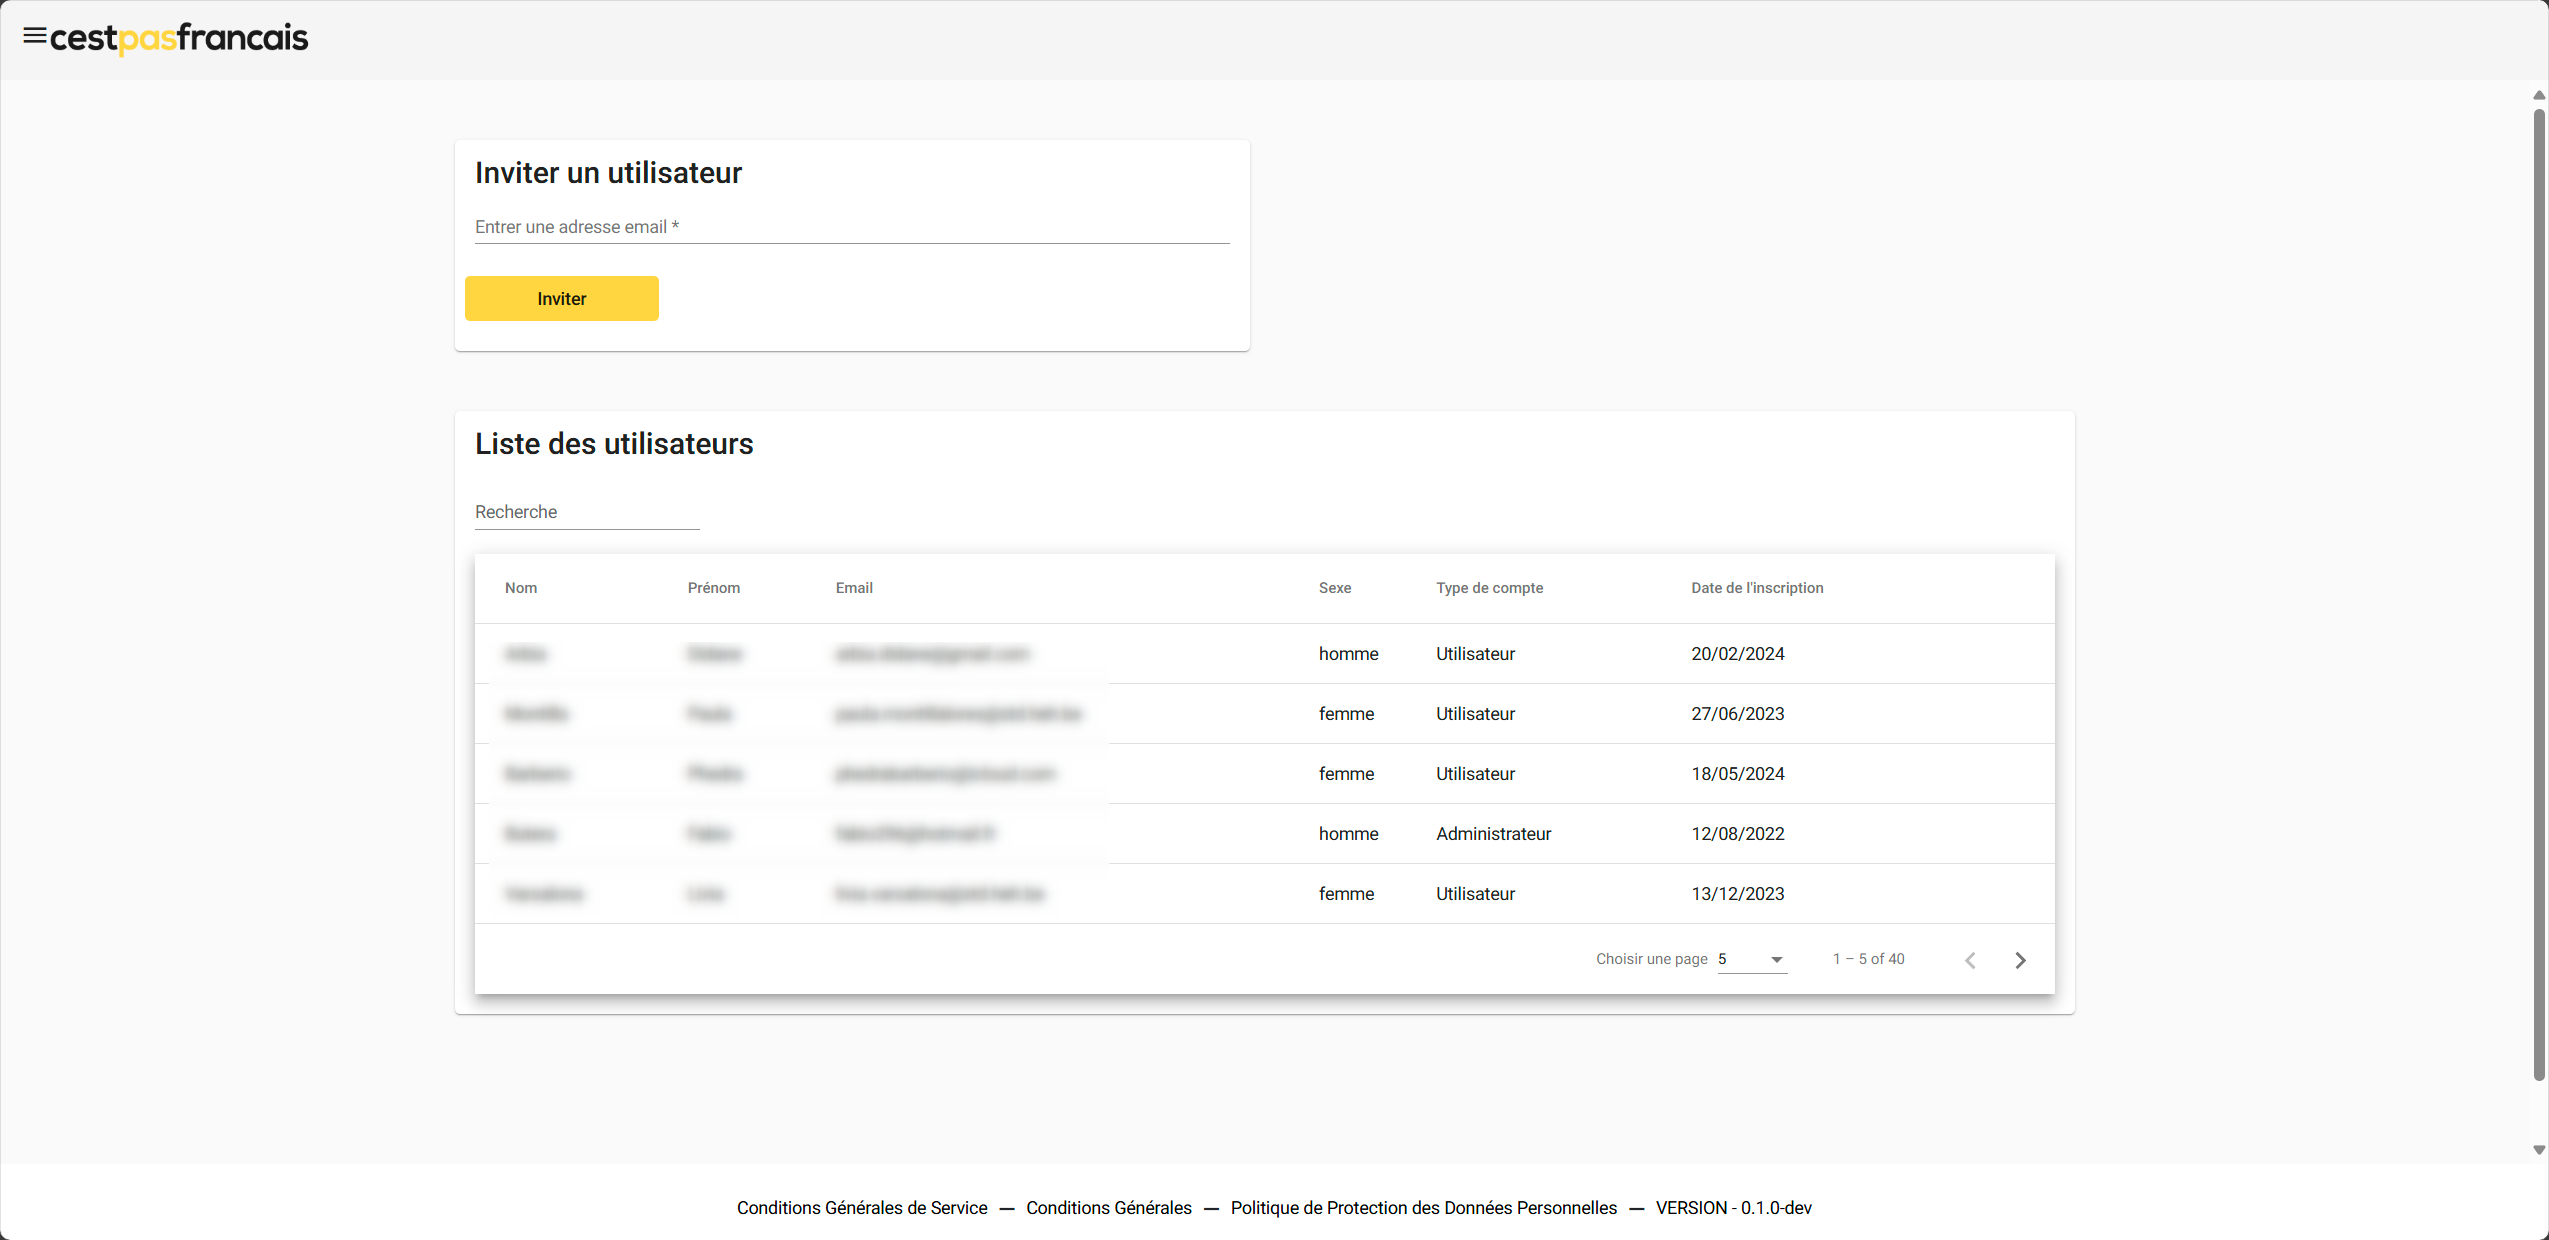Go to next page of users

[2020, 960]
